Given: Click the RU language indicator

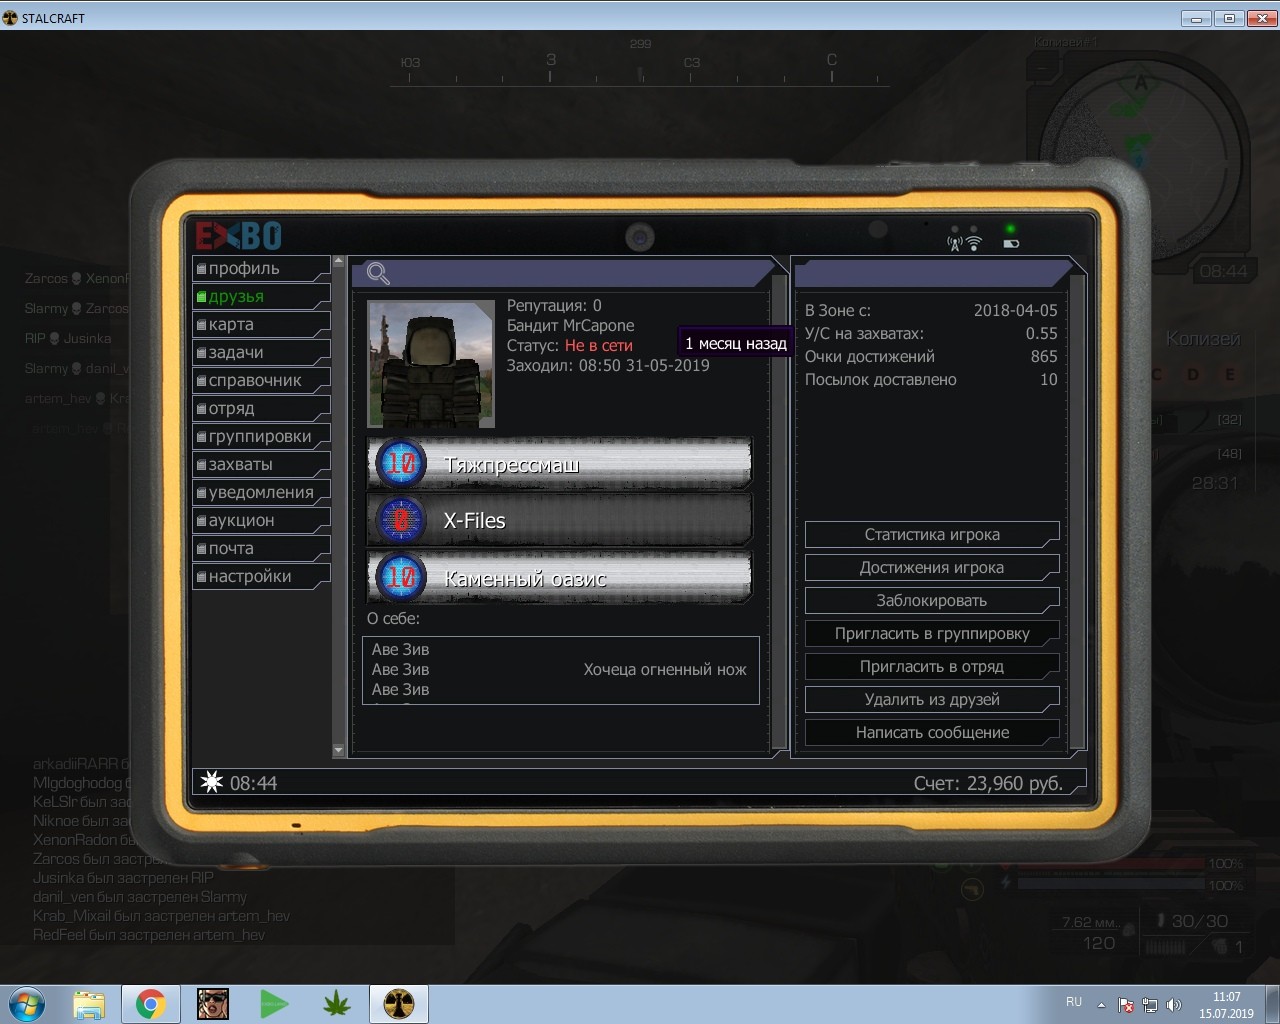Looking at the screenshot, I should (x=1074, y=1002).
